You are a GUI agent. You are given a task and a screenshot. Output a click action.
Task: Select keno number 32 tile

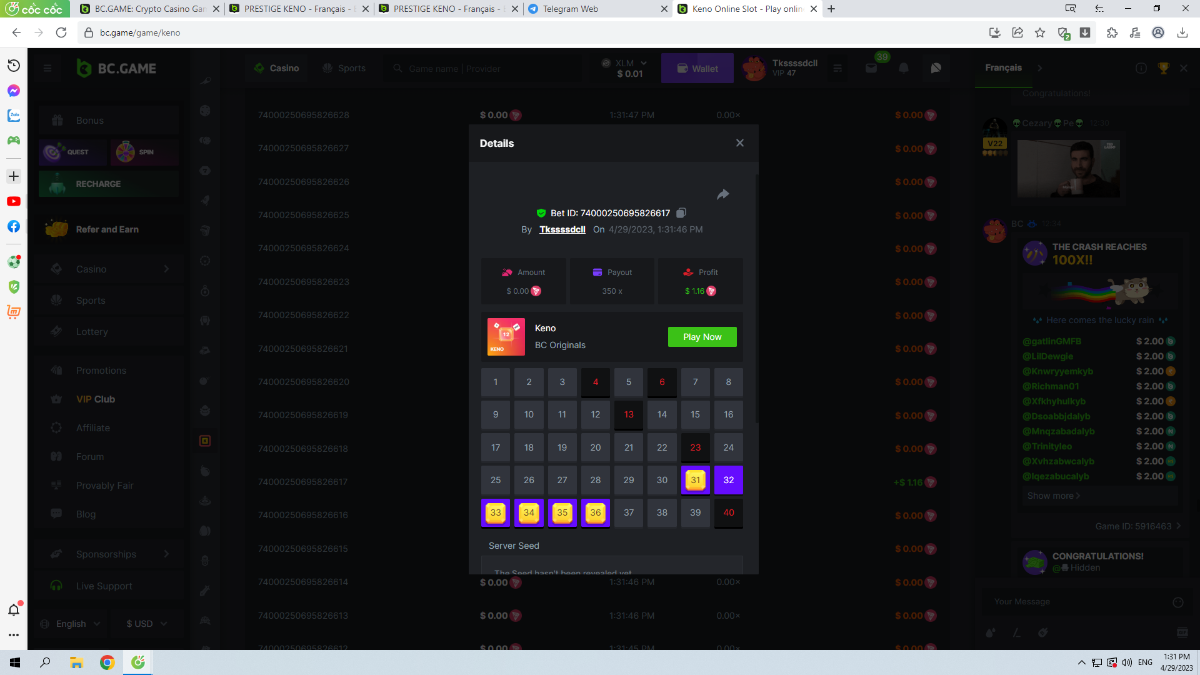pyautogui.click(x=728, y=480)
